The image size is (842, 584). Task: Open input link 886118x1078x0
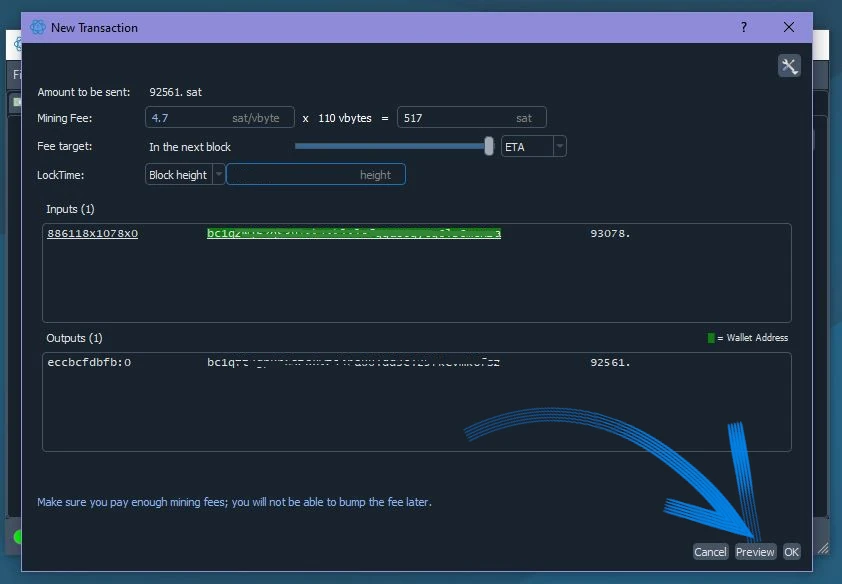click(x=92, y=234)
